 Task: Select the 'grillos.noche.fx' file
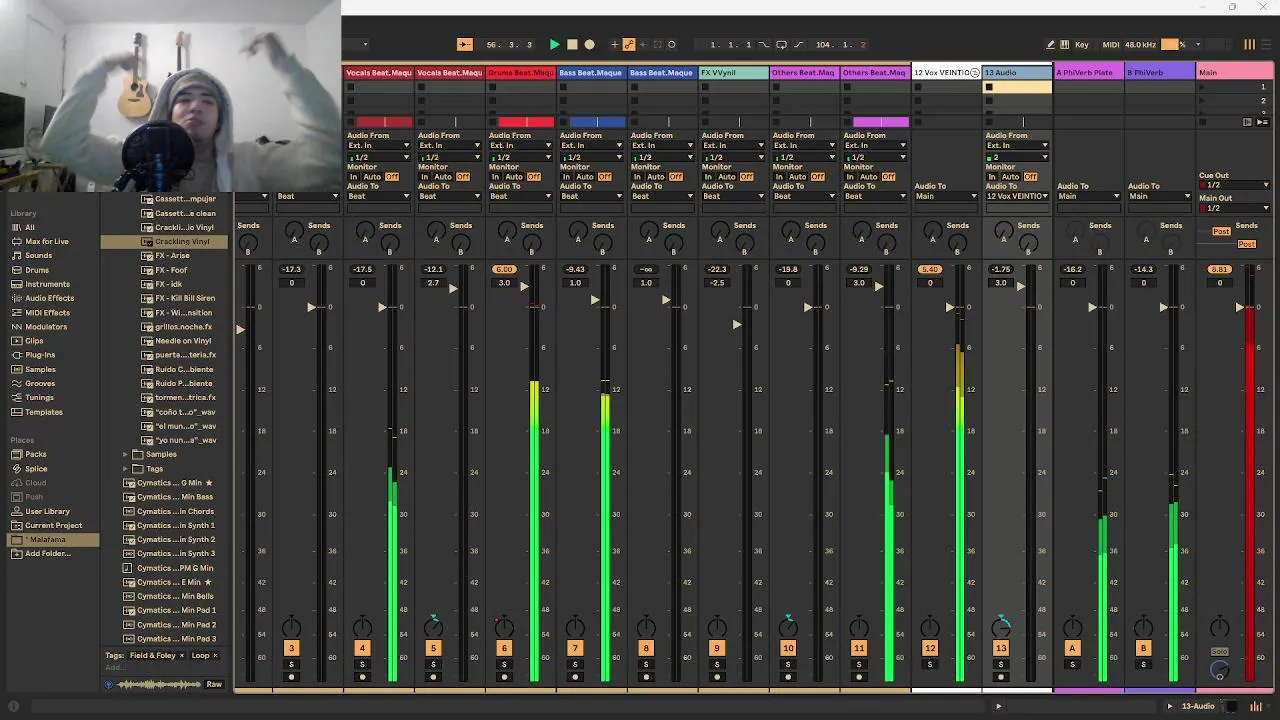(x=183, y=327)
